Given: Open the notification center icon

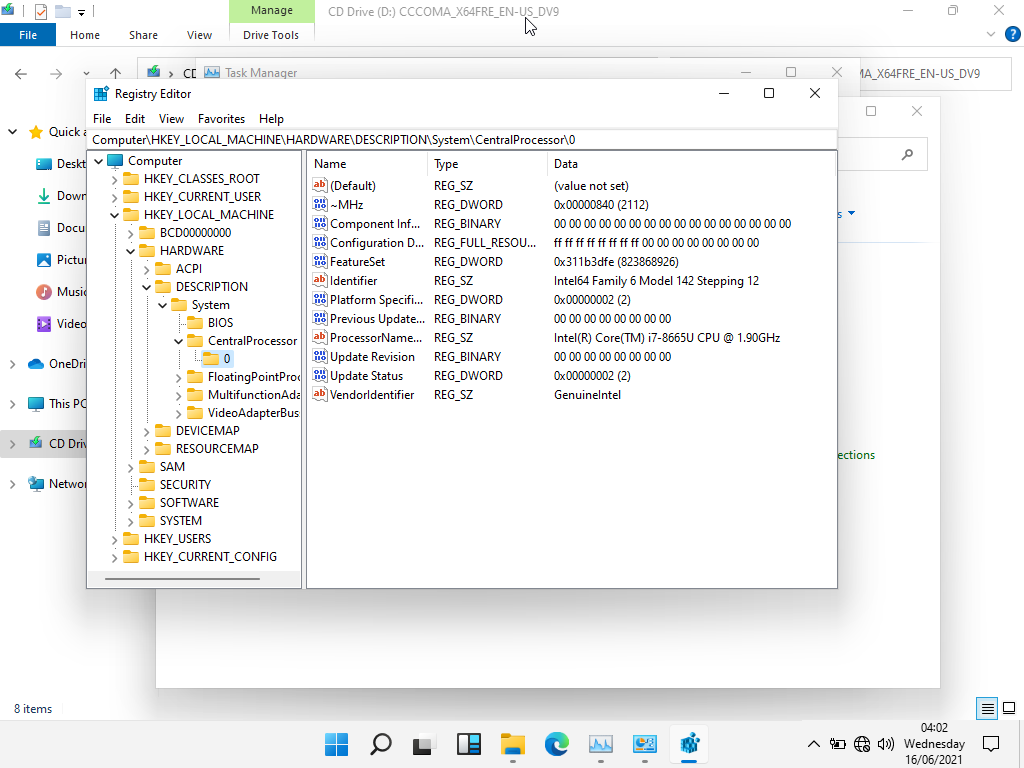Looking at the screenshot, I should (991, 744).
